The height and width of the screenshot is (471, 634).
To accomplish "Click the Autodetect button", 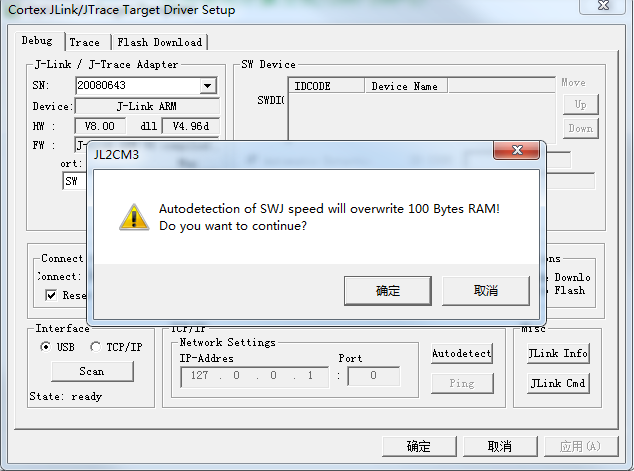I will coord(462,353).
